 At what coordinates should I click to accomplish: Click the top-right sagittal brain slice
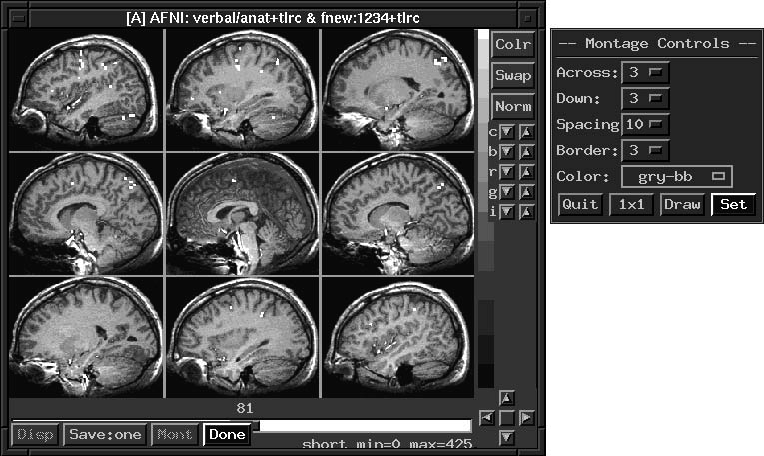398,90
